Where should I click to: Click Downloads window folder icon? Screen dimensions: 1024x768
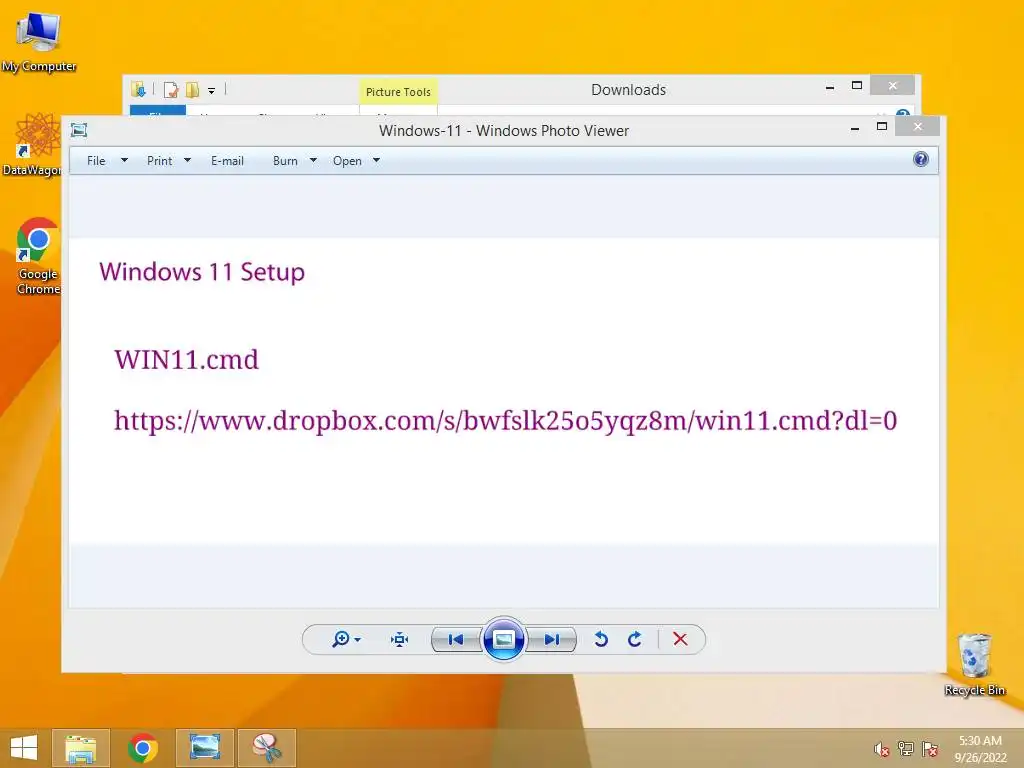[x=138, y=89]
